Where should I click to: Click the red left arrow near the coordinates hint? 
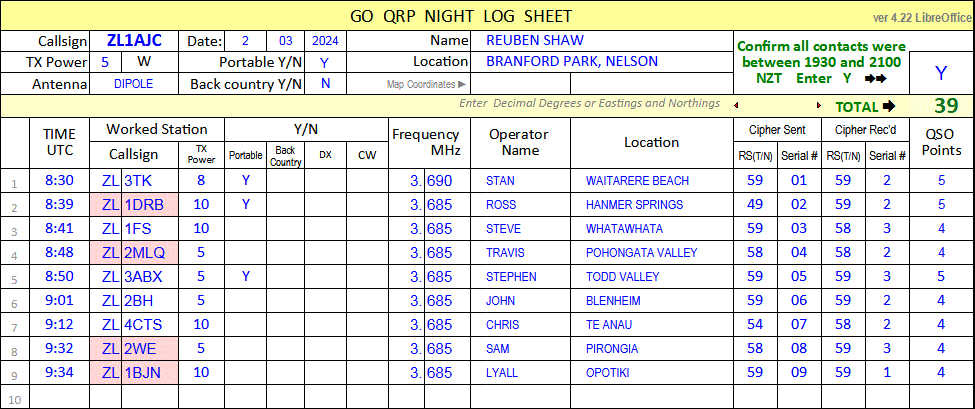pyautogui.click(x=737, y=104)
